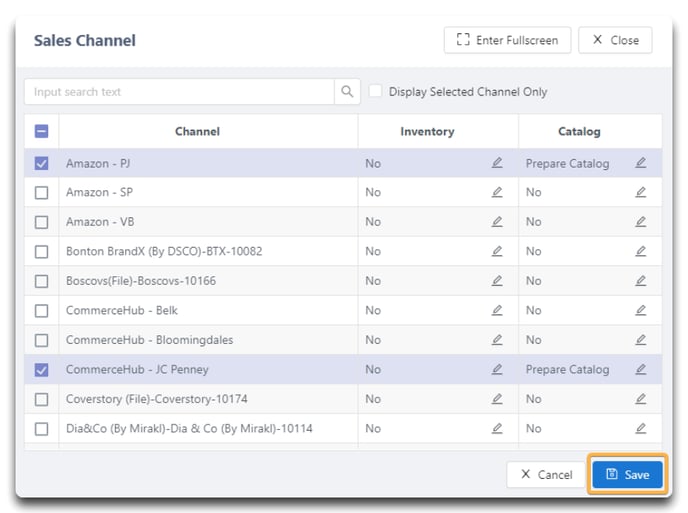Click Bonton BrandX (By DSCO)-BTX-10082 name
This screenshot has height=513, width=688.
[x=164, y=251]
